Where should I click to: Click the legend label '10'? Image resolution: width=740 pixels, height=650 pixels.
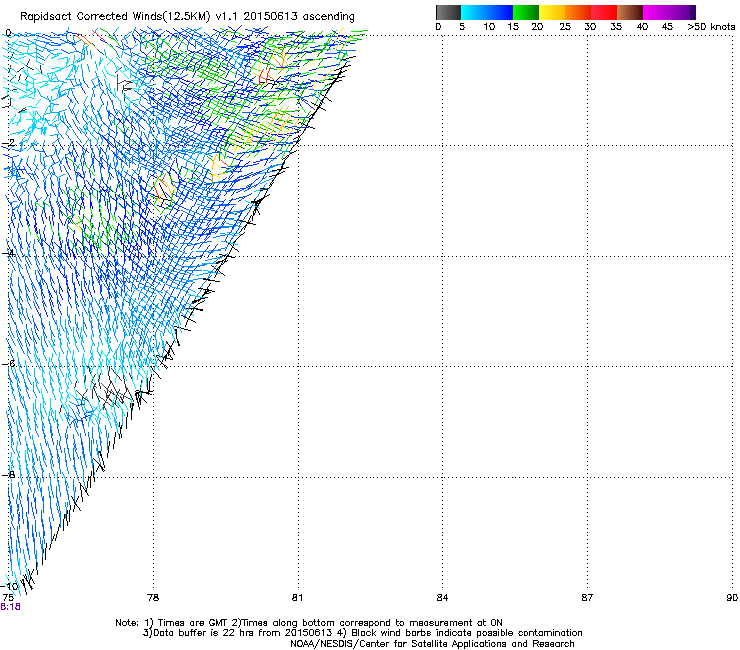(x=489, y=26)
